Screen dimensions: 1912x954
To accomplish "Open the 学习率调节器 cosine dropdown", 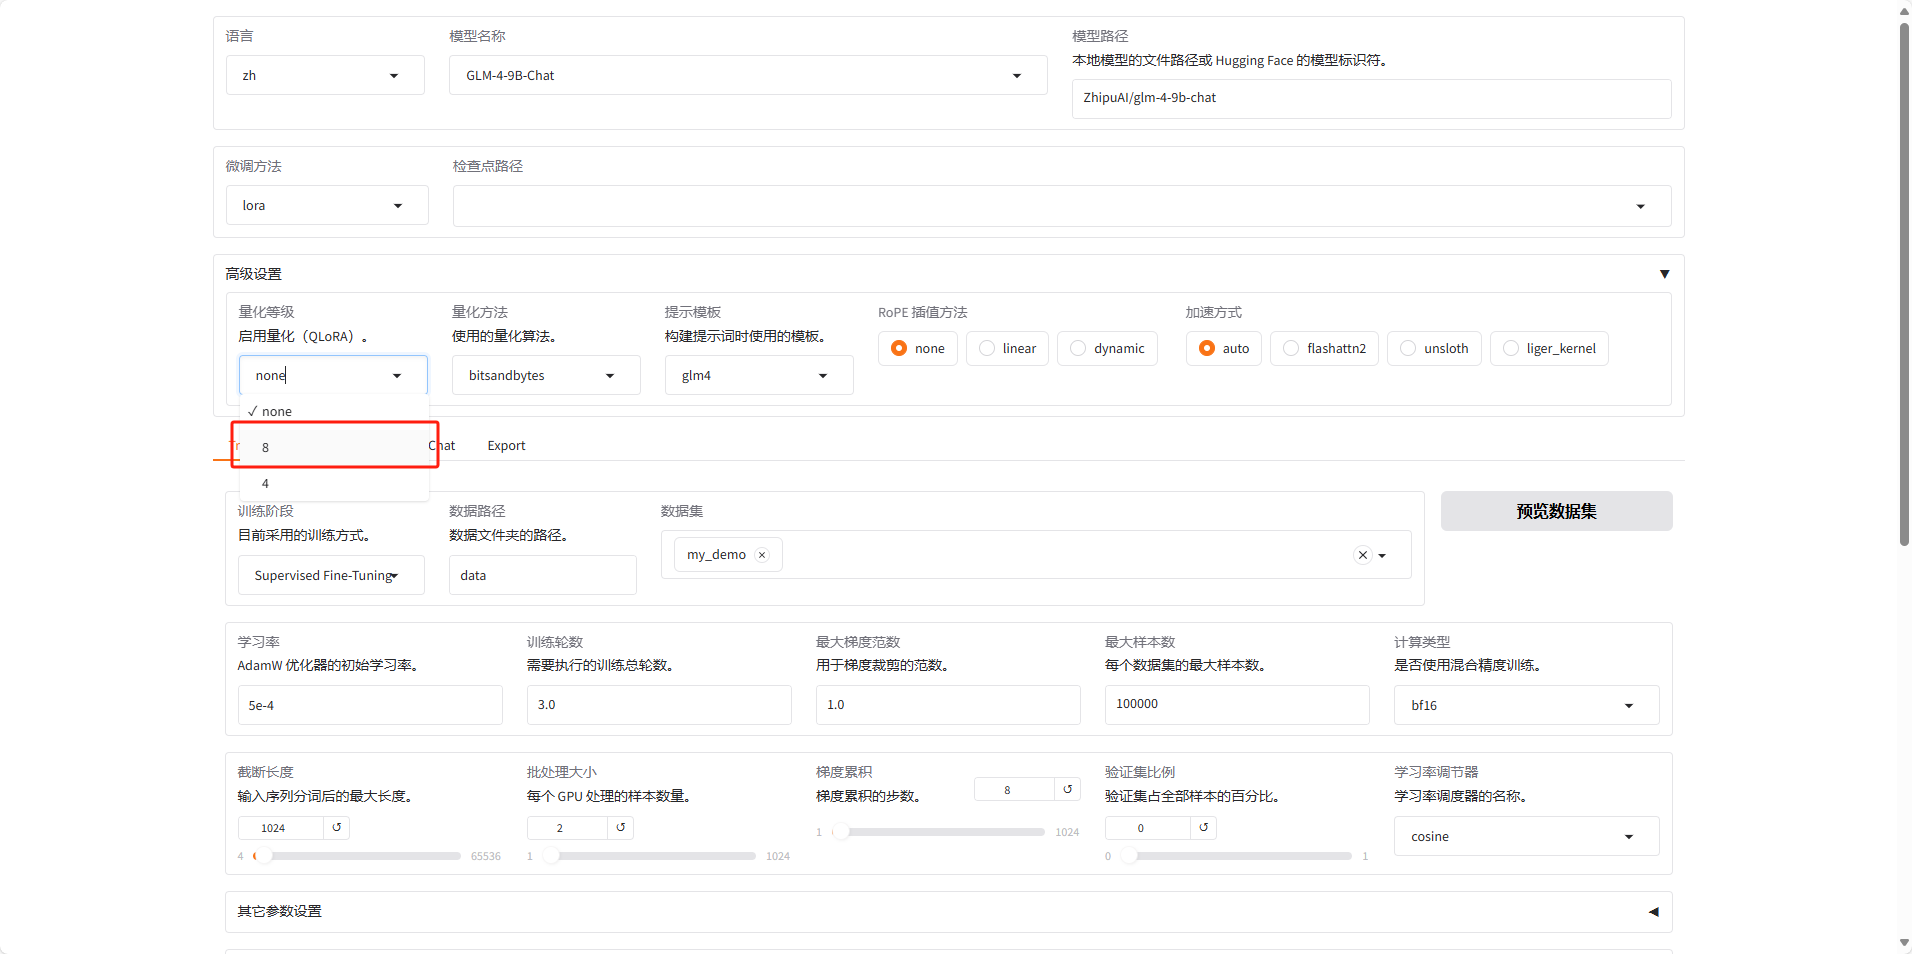I will 1525,837.
